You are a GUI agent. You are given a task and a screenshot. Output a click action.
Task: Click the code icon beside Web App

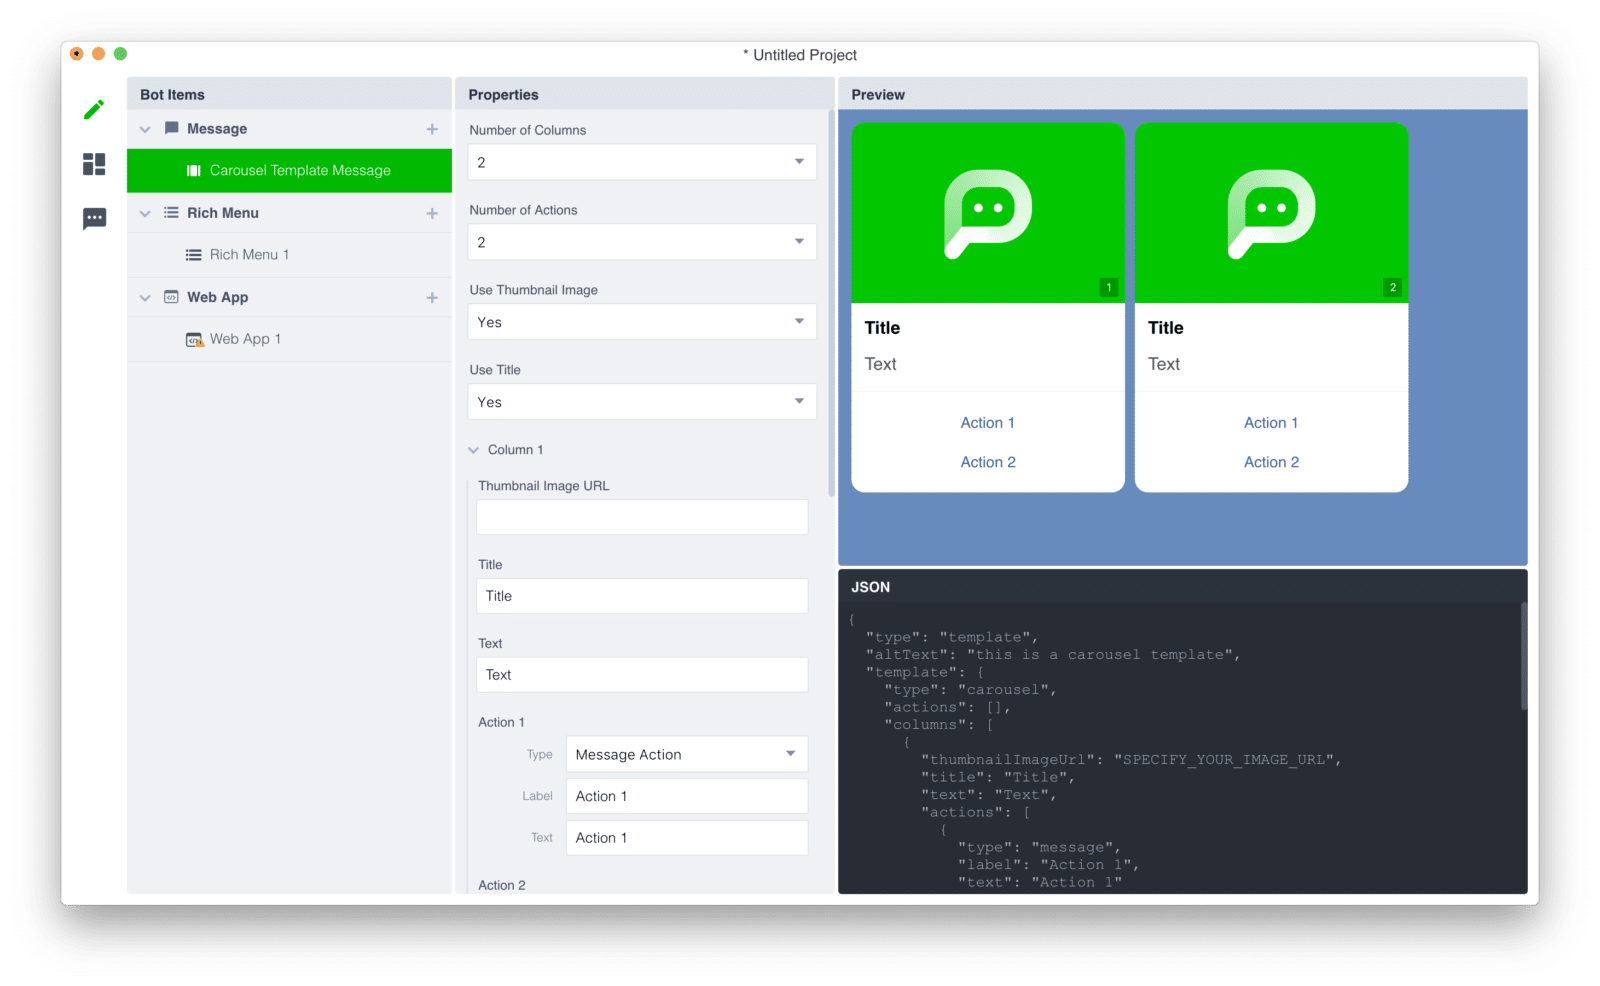click(x=172, y=297)
